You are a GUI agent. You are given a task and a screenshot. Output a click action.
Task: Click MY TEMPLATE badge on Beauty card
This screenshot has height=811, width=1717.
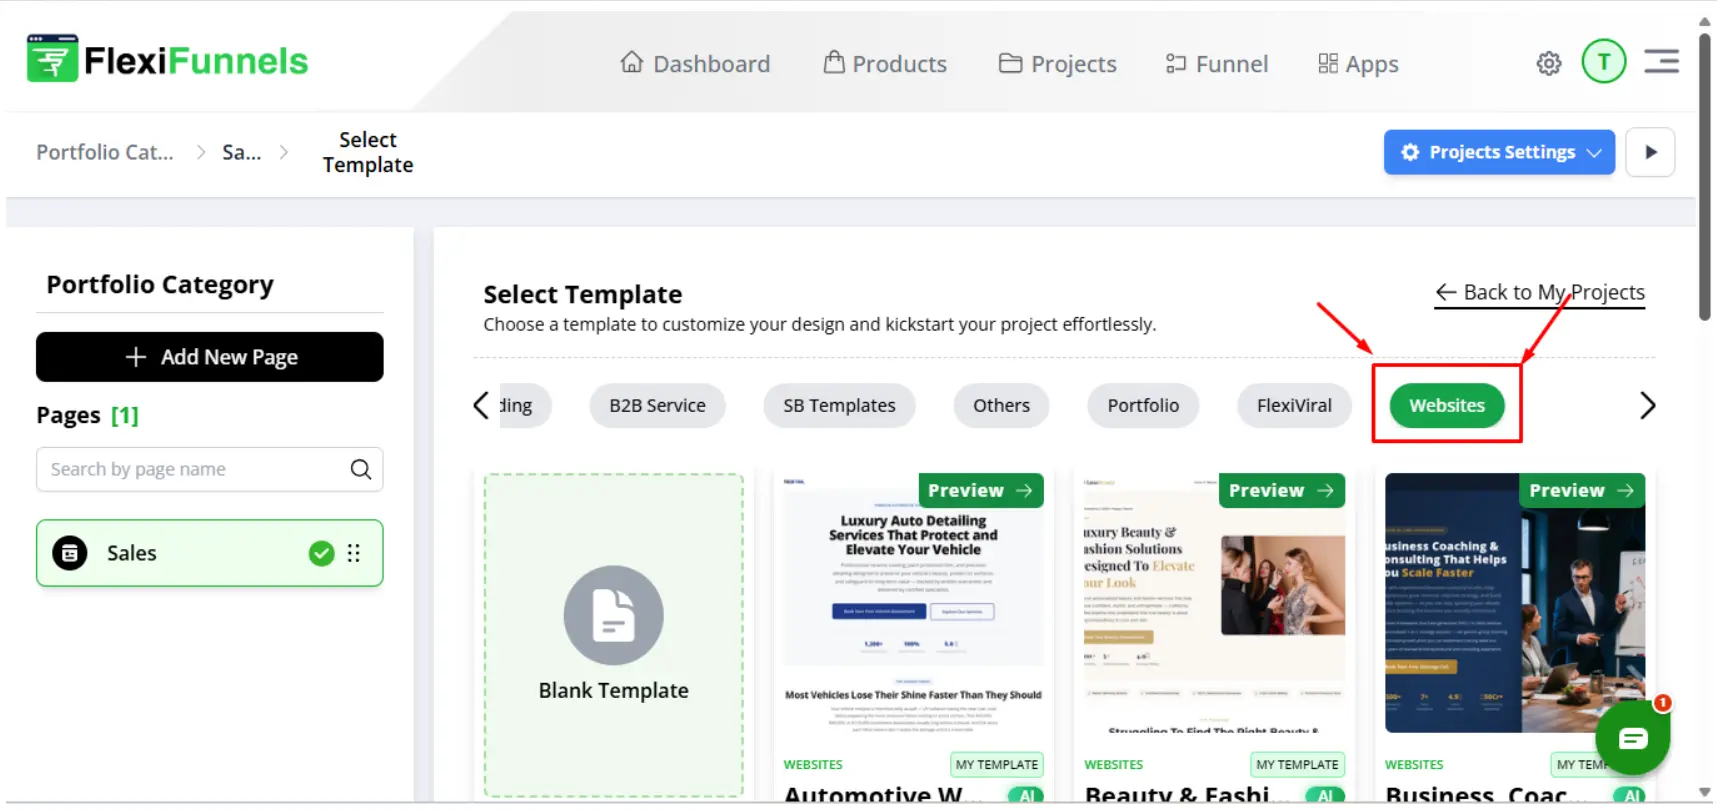point(1297,764)
